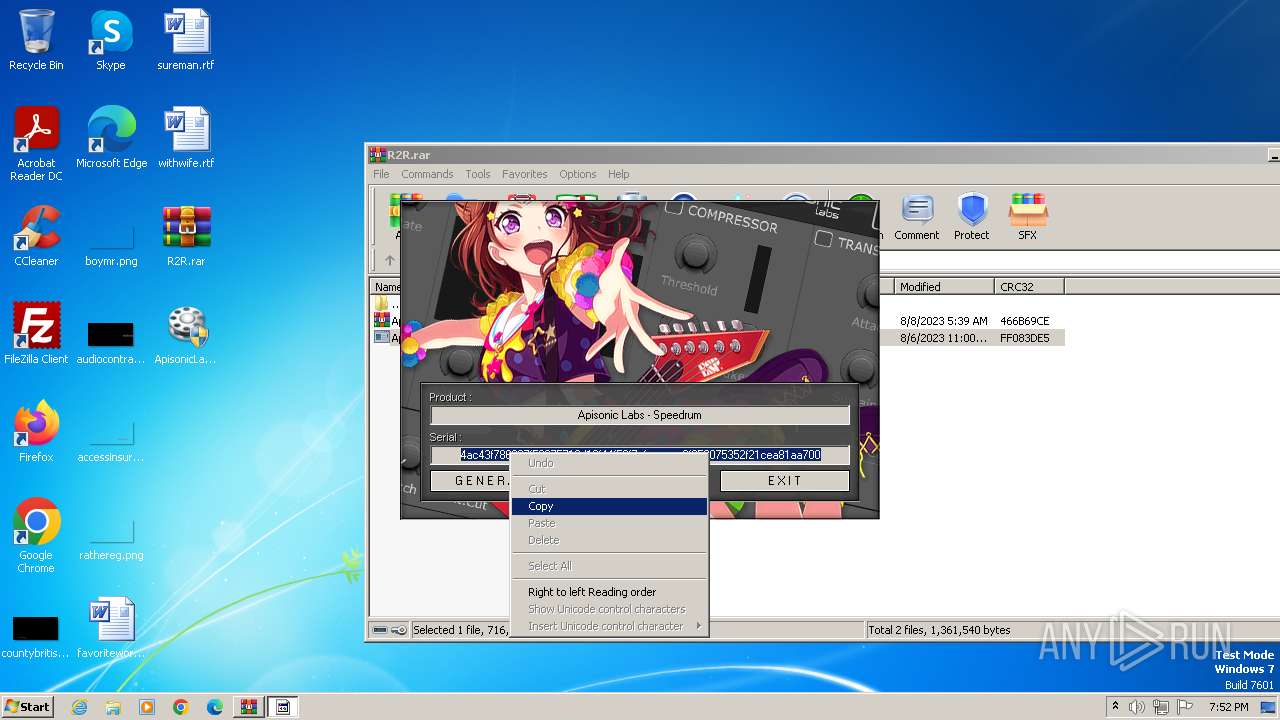Screen dimensions: 1280x720
Task: Open the Help menu in WinRAR
Action: [619, 174]
